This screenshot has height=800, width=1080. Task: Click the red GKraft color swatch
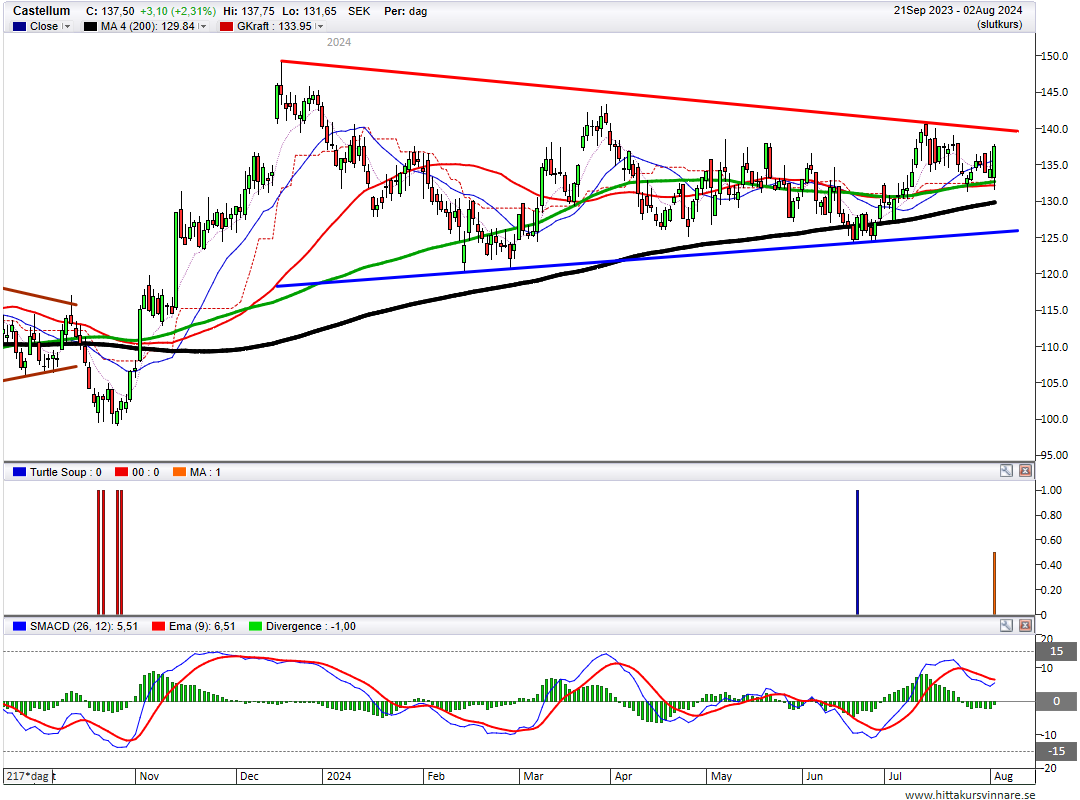[226, 26]
